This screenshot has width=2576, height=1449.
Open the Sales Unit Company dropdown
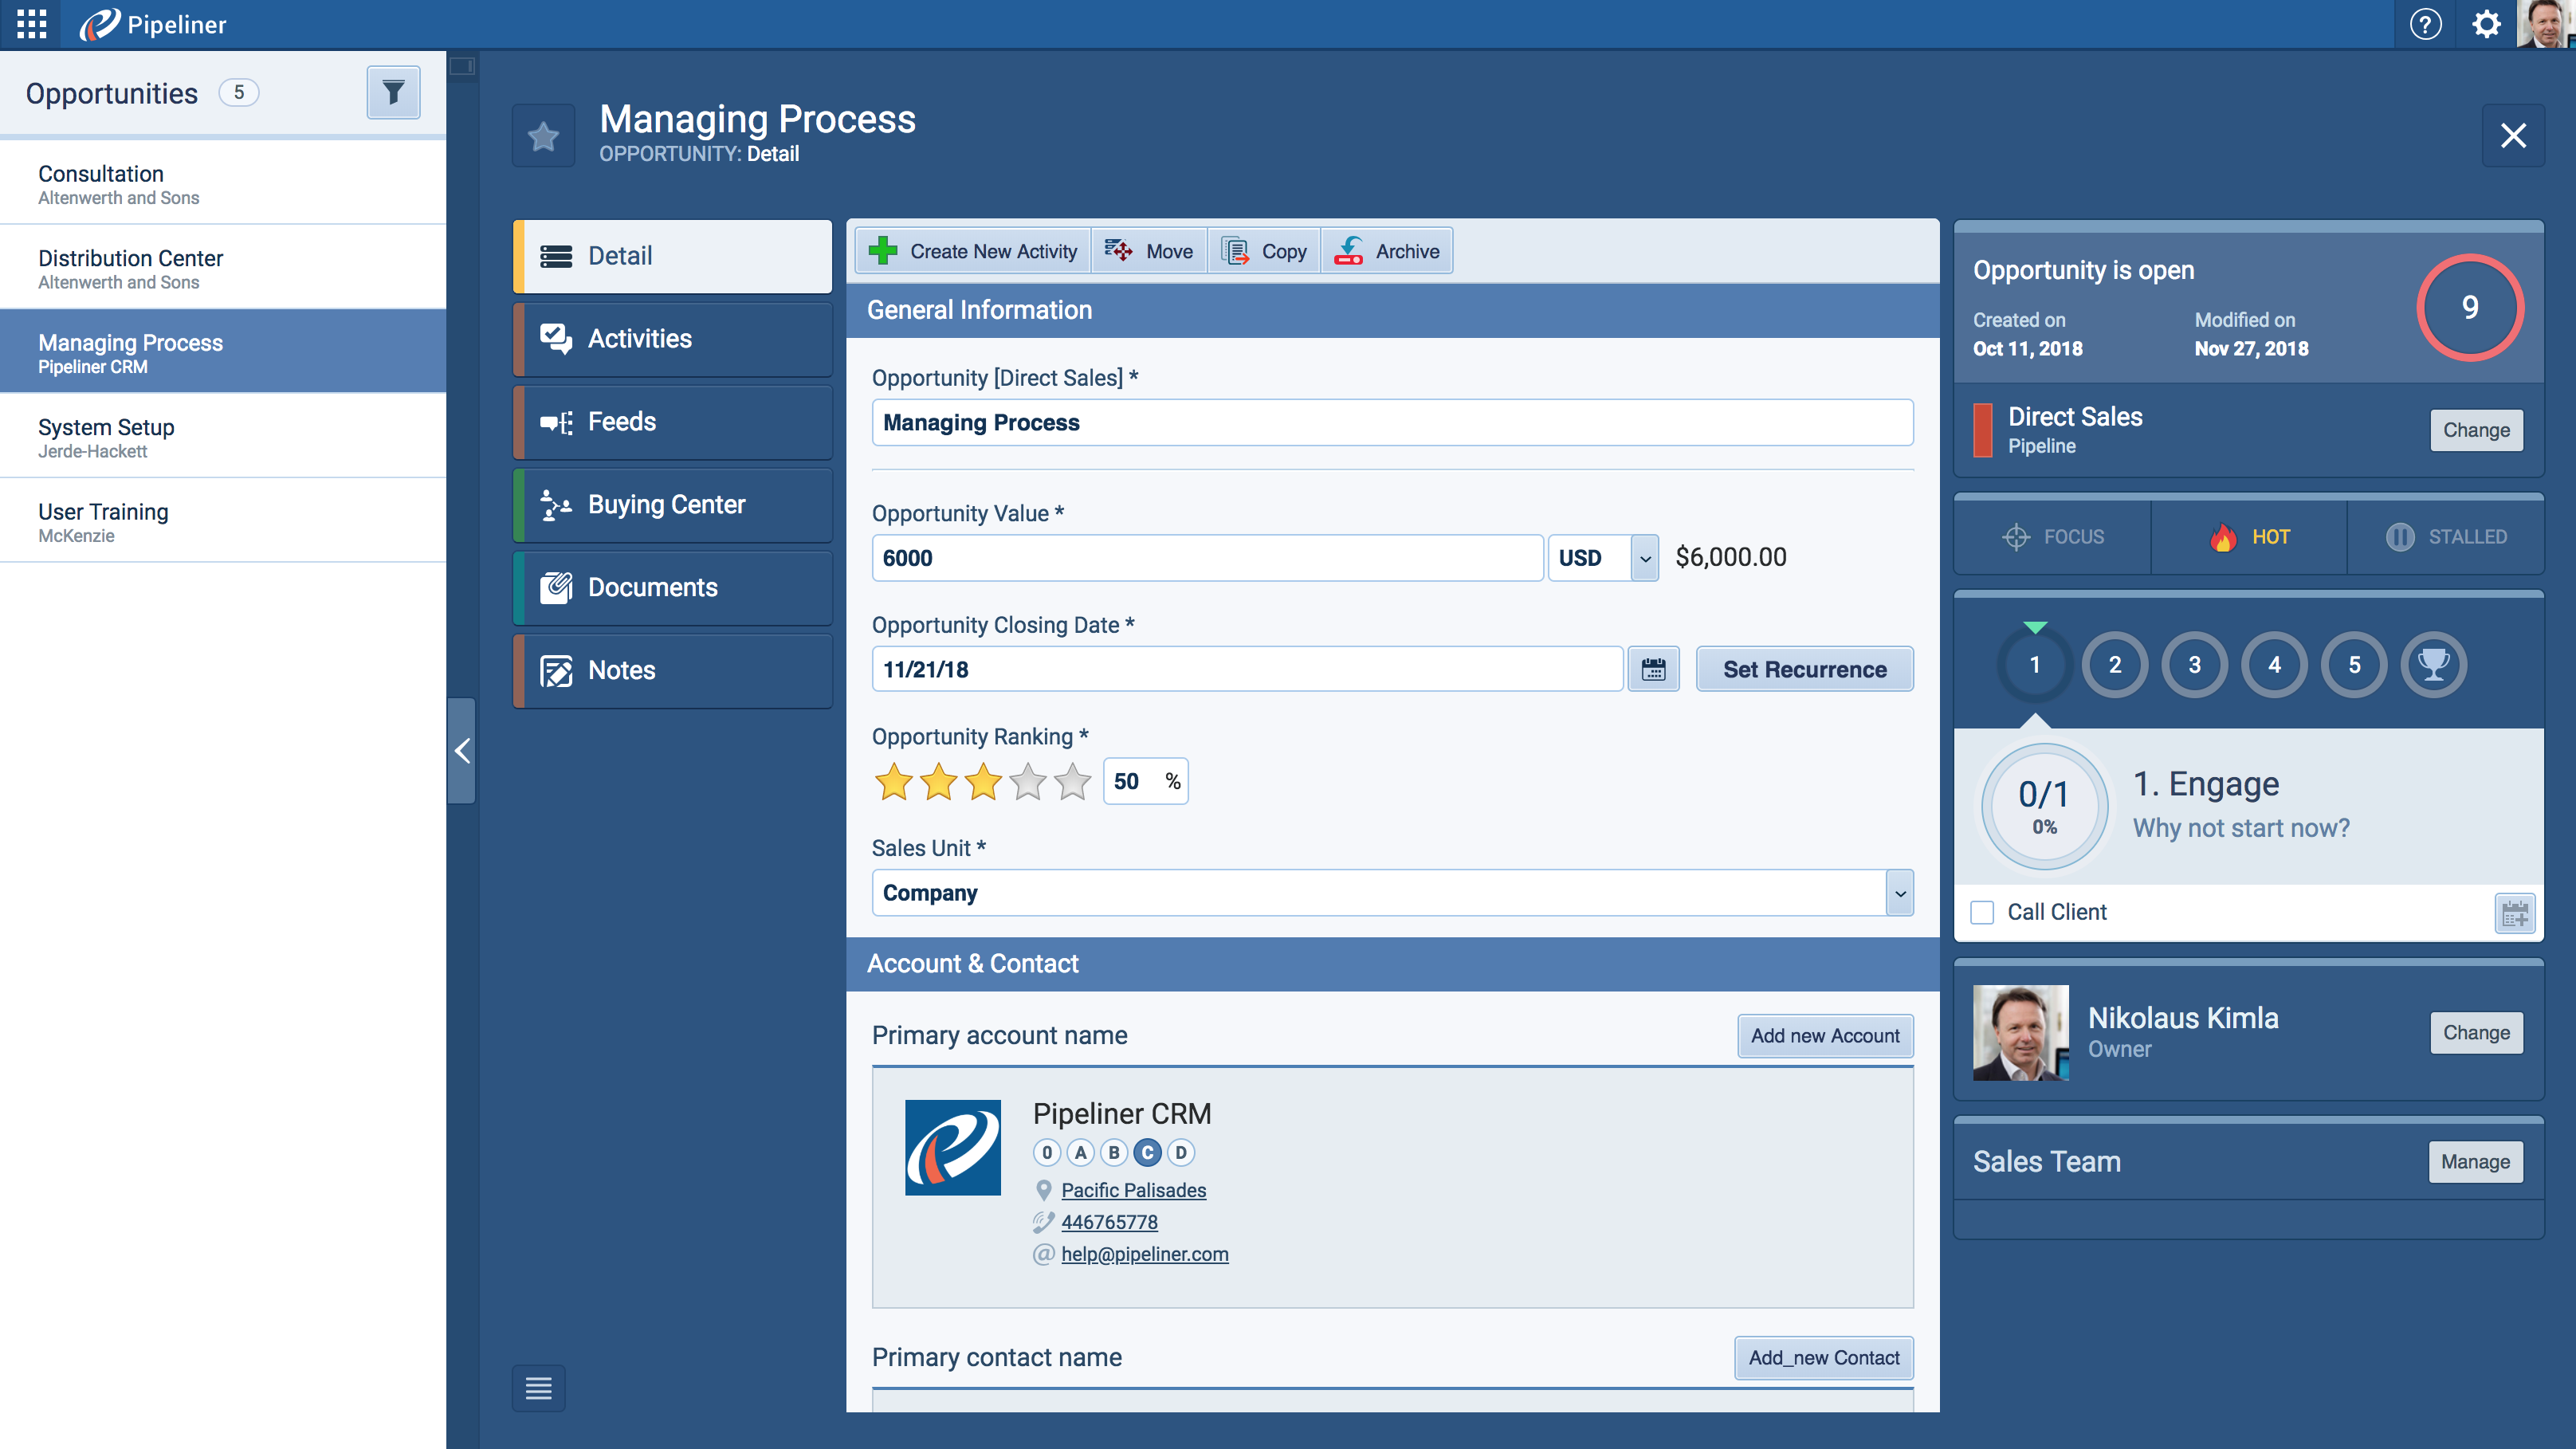click(x=1899, y=893)
